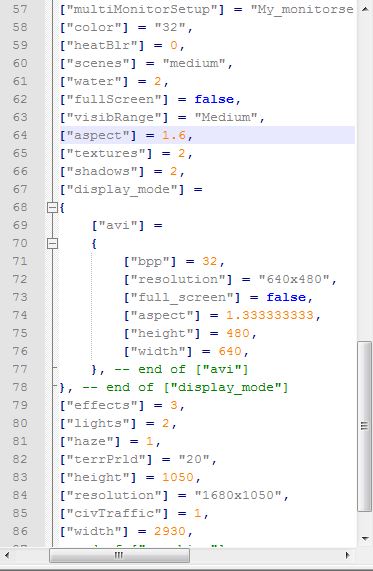The height and width of the screenshot is (571, 373).
Task: Click the 1.333333333 aspect value
Action: tap(270, 315)
